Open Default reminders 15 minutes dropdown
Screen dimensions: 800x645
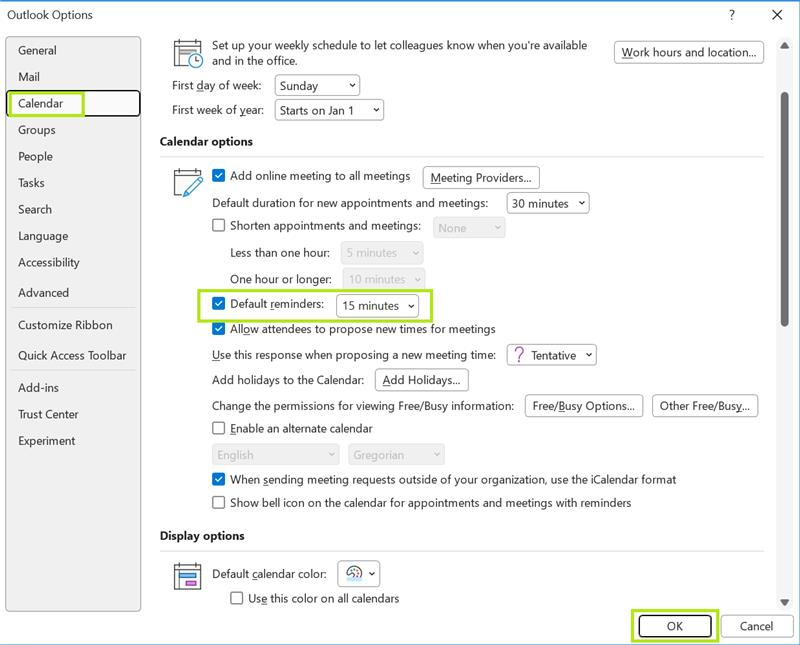tap(378, 306)
